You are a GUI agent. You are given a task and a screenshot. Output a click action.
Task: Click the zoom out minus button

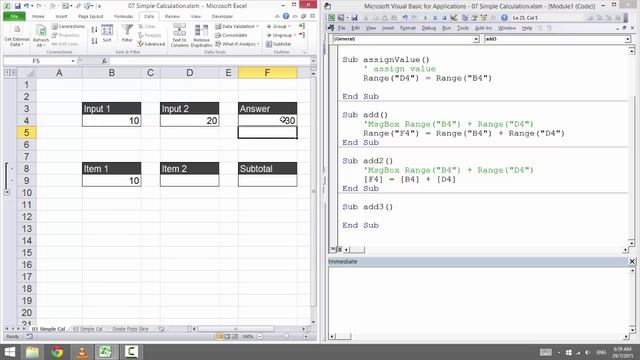pyautogui.click(x=260, y=337)
